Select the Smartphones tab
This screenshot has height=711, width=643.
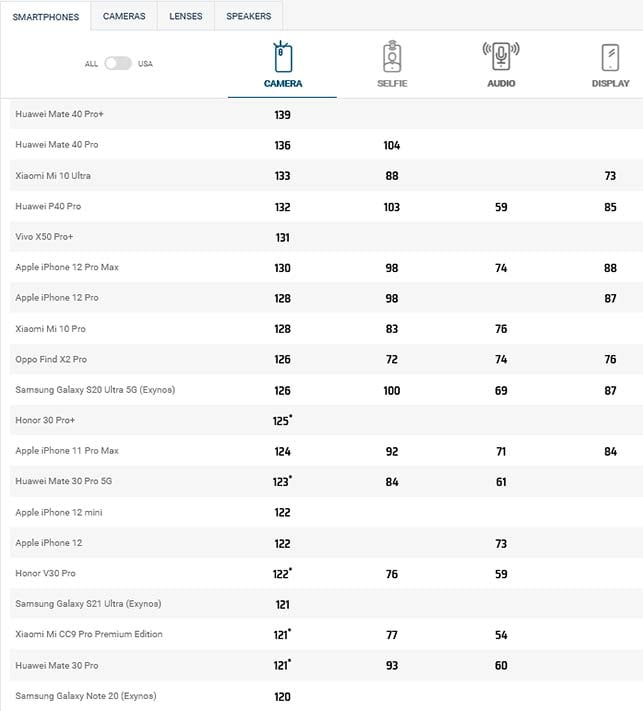45,17
